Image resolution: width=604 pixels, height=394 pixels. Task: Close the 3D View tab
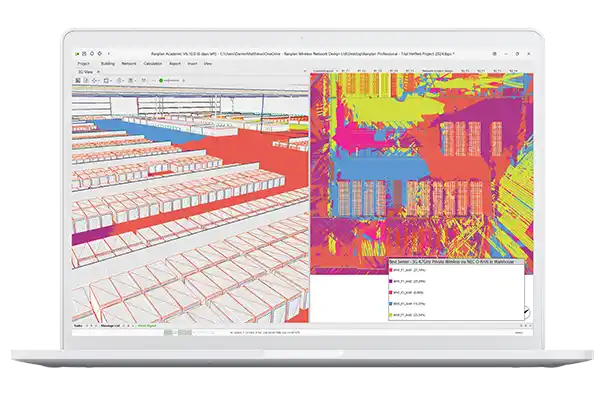(98, 72)
